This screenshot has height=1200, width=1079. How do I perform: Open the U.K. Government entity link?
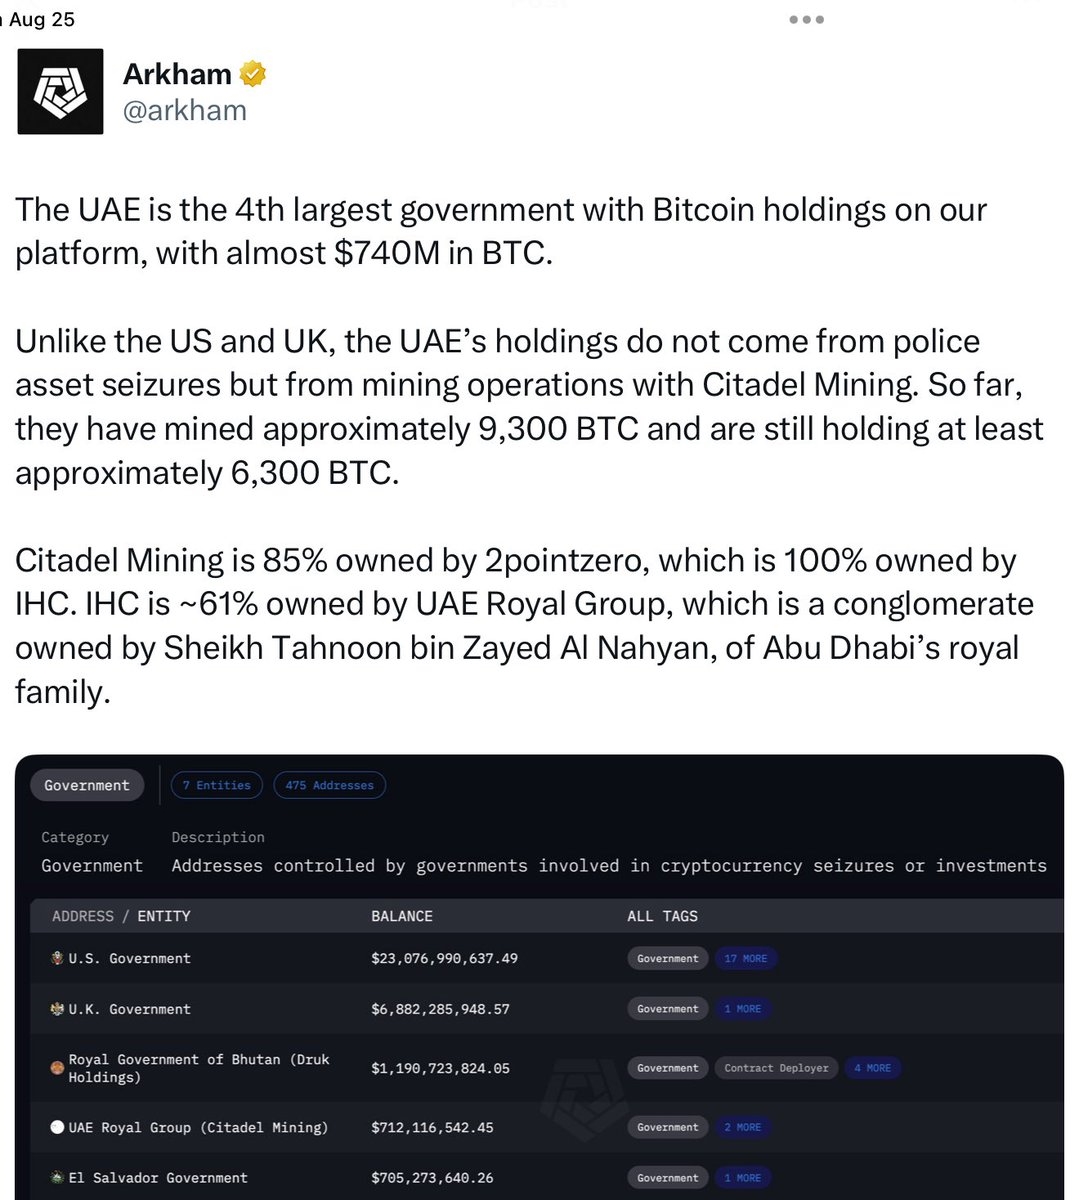(129, 1009)
